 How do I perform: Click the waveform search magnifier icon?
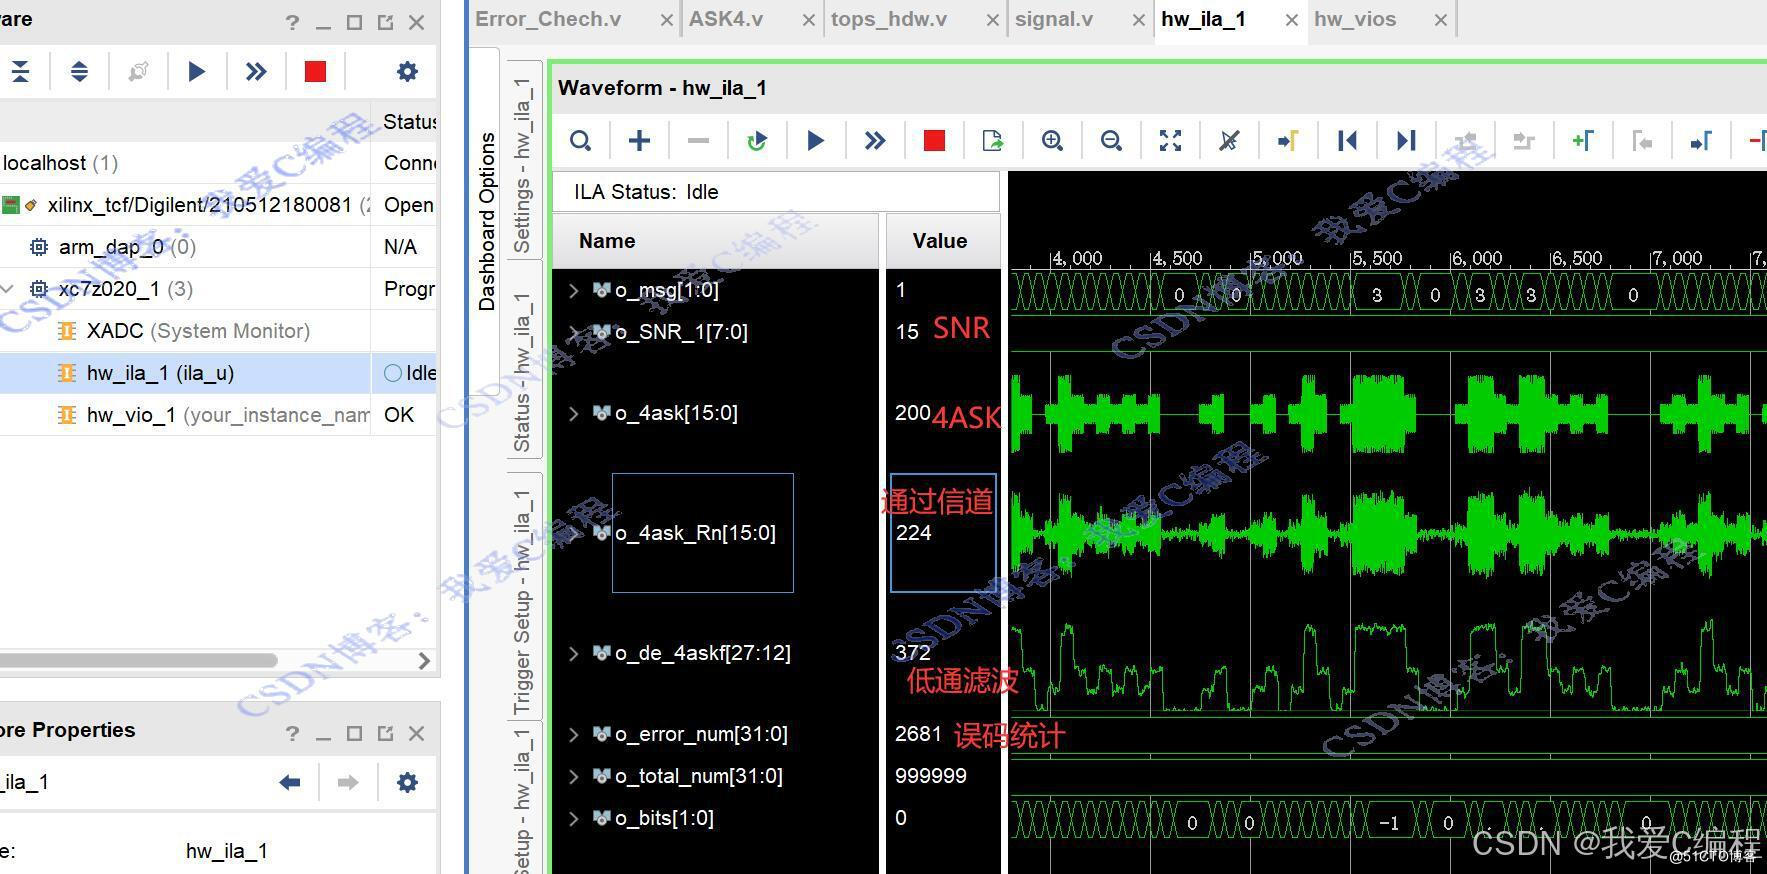pyautogui.click(x=580, y=141)
